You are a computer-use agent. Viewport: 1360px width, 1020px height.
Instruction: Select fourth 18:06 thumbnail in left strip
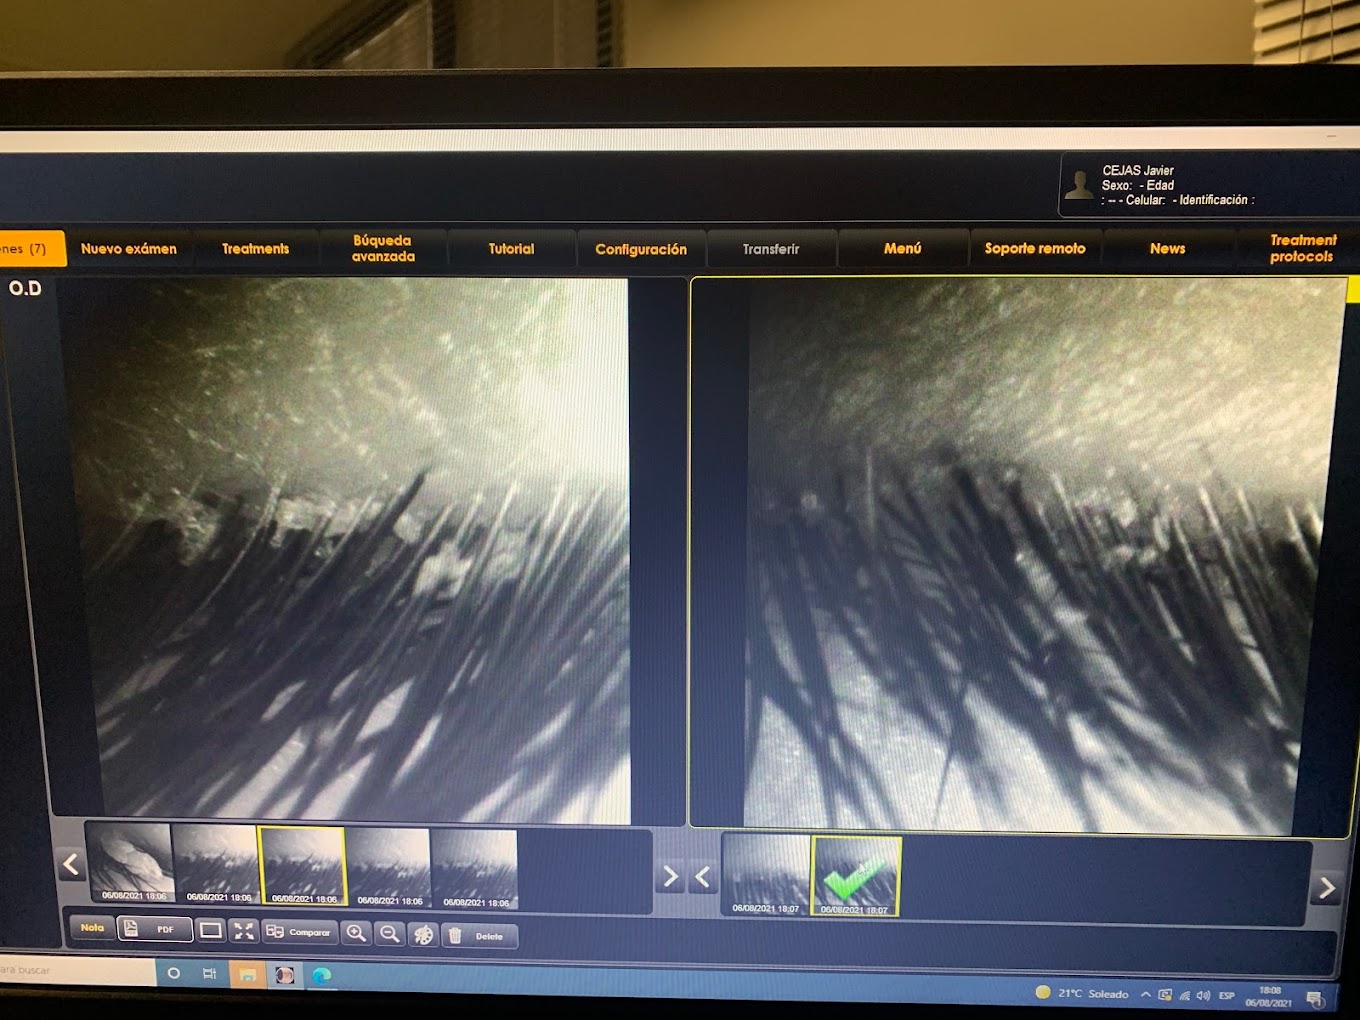click(389, 868)
